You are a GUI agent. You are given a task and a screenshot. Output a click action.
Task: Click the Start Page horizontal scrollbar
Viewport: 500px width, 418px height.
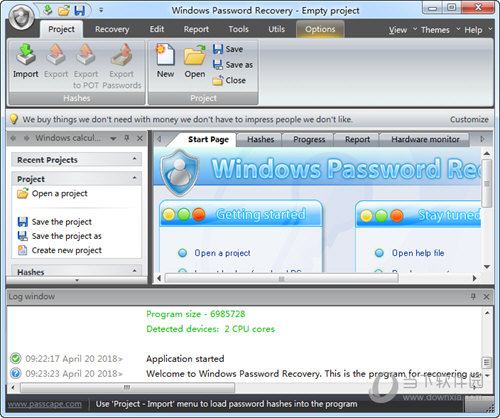click(282, 278)
